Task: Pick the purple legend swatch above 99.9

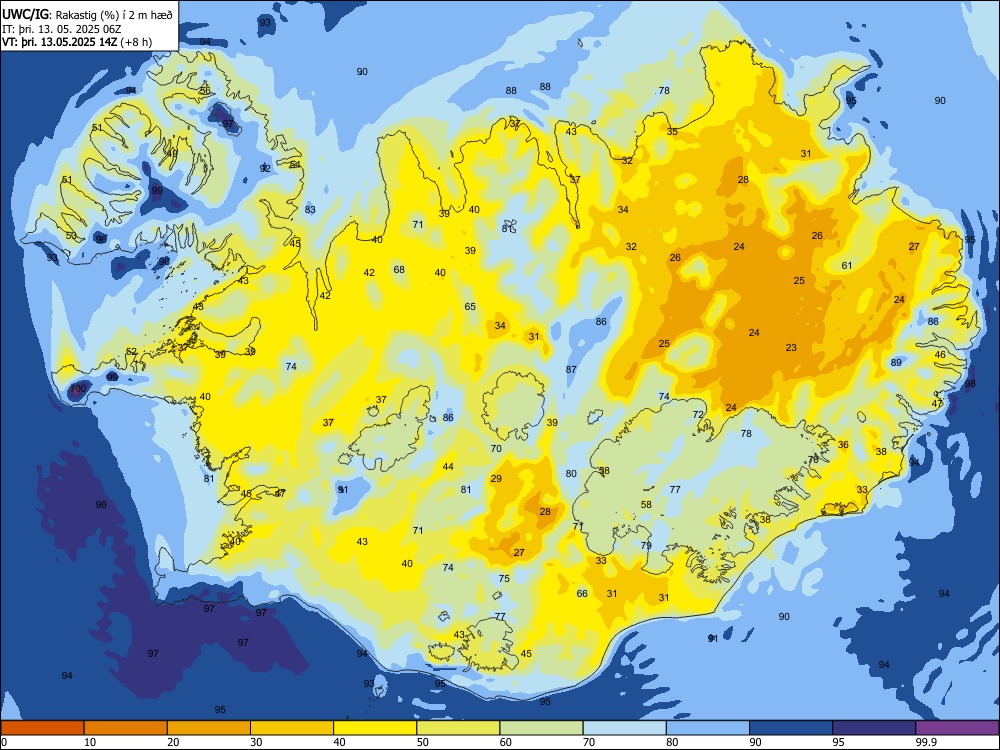Action: (x=957, y=728)
